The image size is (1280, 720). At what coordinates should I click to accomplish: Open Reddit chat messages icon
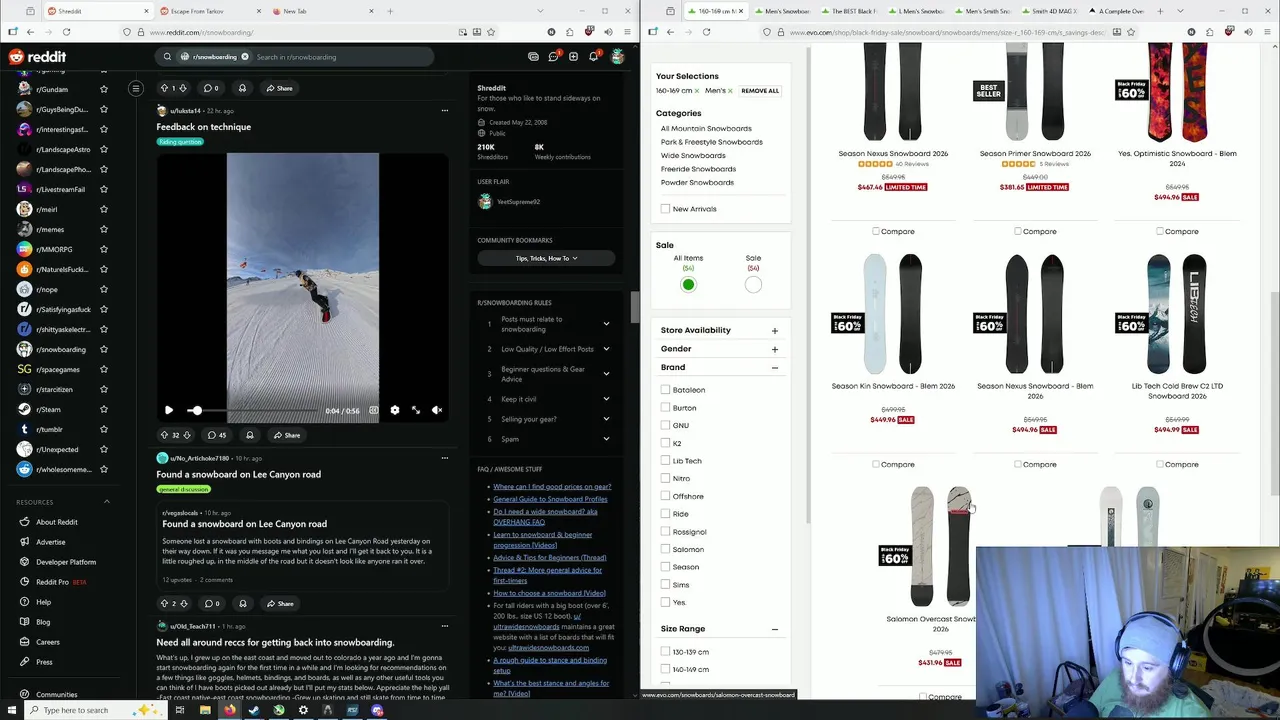(553, 57)
